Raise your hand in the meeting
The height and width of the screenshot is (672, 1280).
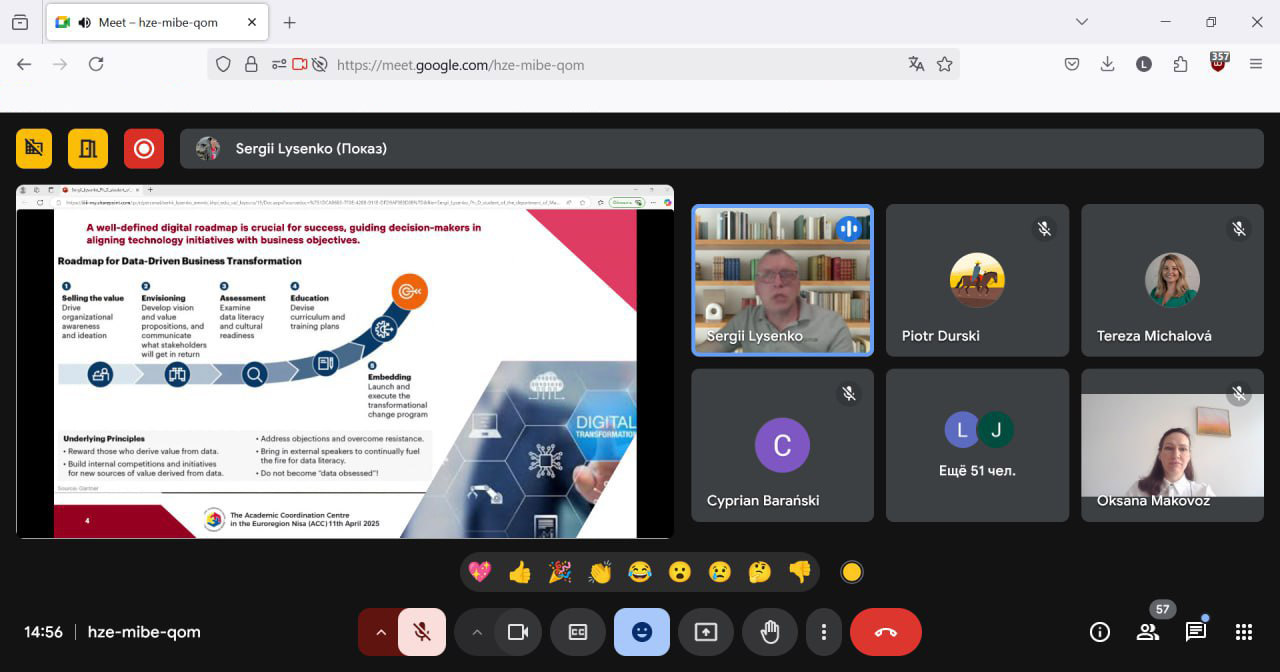click(769, 632)
